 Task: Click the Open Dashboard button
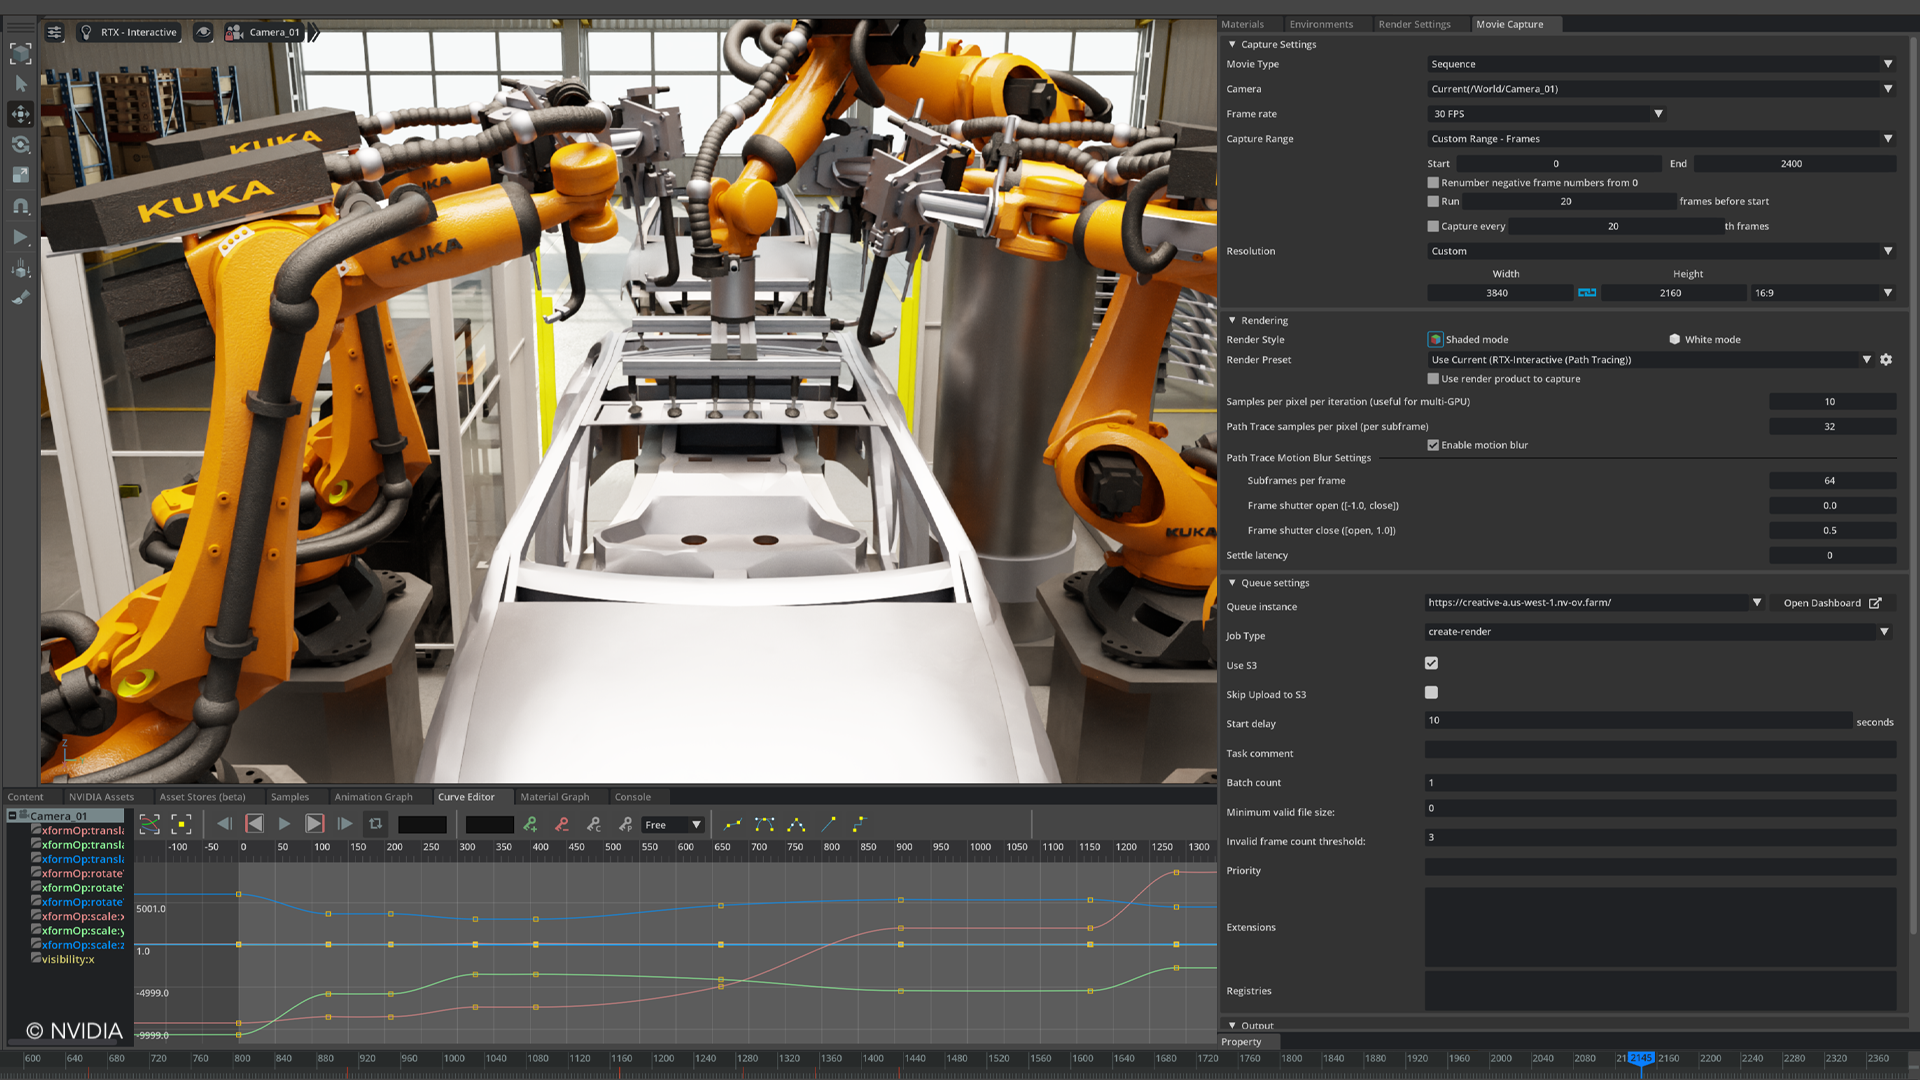[x=1832, y=603]
